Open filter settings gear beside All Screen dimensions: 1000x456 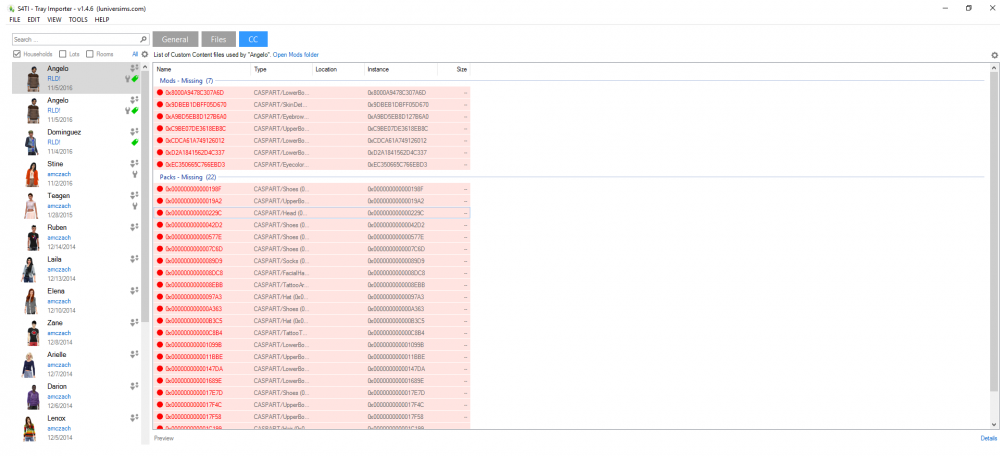click(x=145, y=54)
